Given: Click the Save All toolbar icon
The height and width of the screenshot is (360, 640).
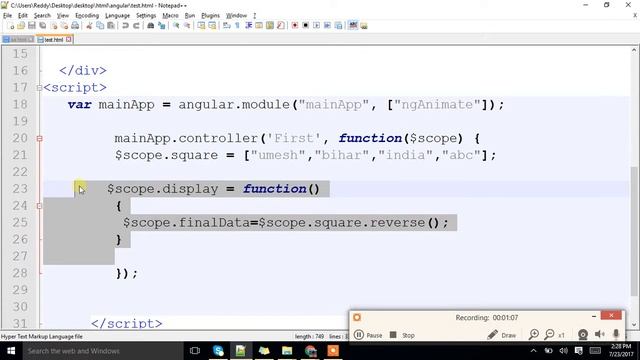Looking at the screenshot, I should pos(42,26).
